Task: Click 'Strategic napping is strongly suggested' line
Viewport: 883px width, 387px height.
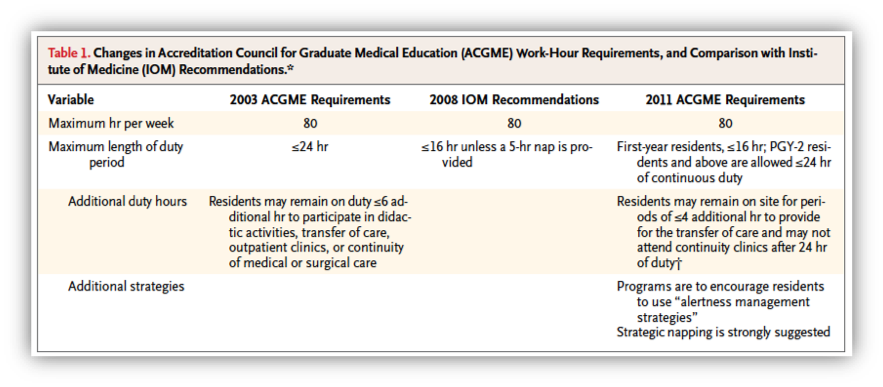Action: click(x=724, y=332)
